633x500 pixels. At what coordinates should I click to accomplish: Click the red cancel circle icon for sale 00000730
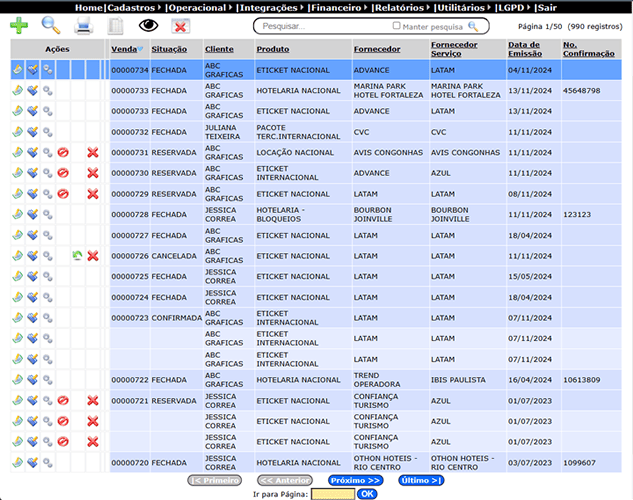tap(63, 173)
